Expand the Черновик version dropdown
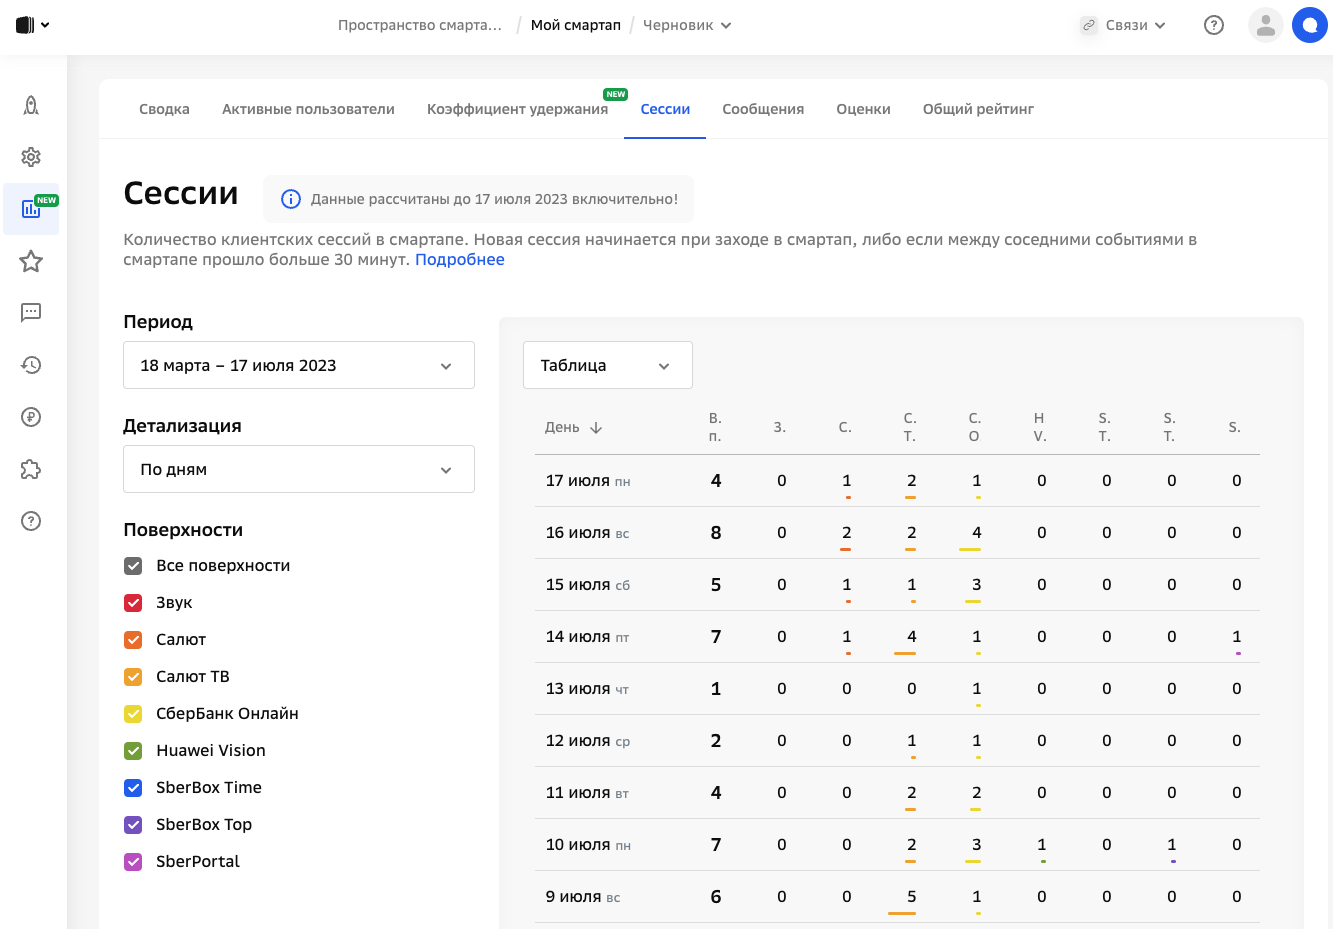Screen dimensions: 1333x929 (687, 25)
